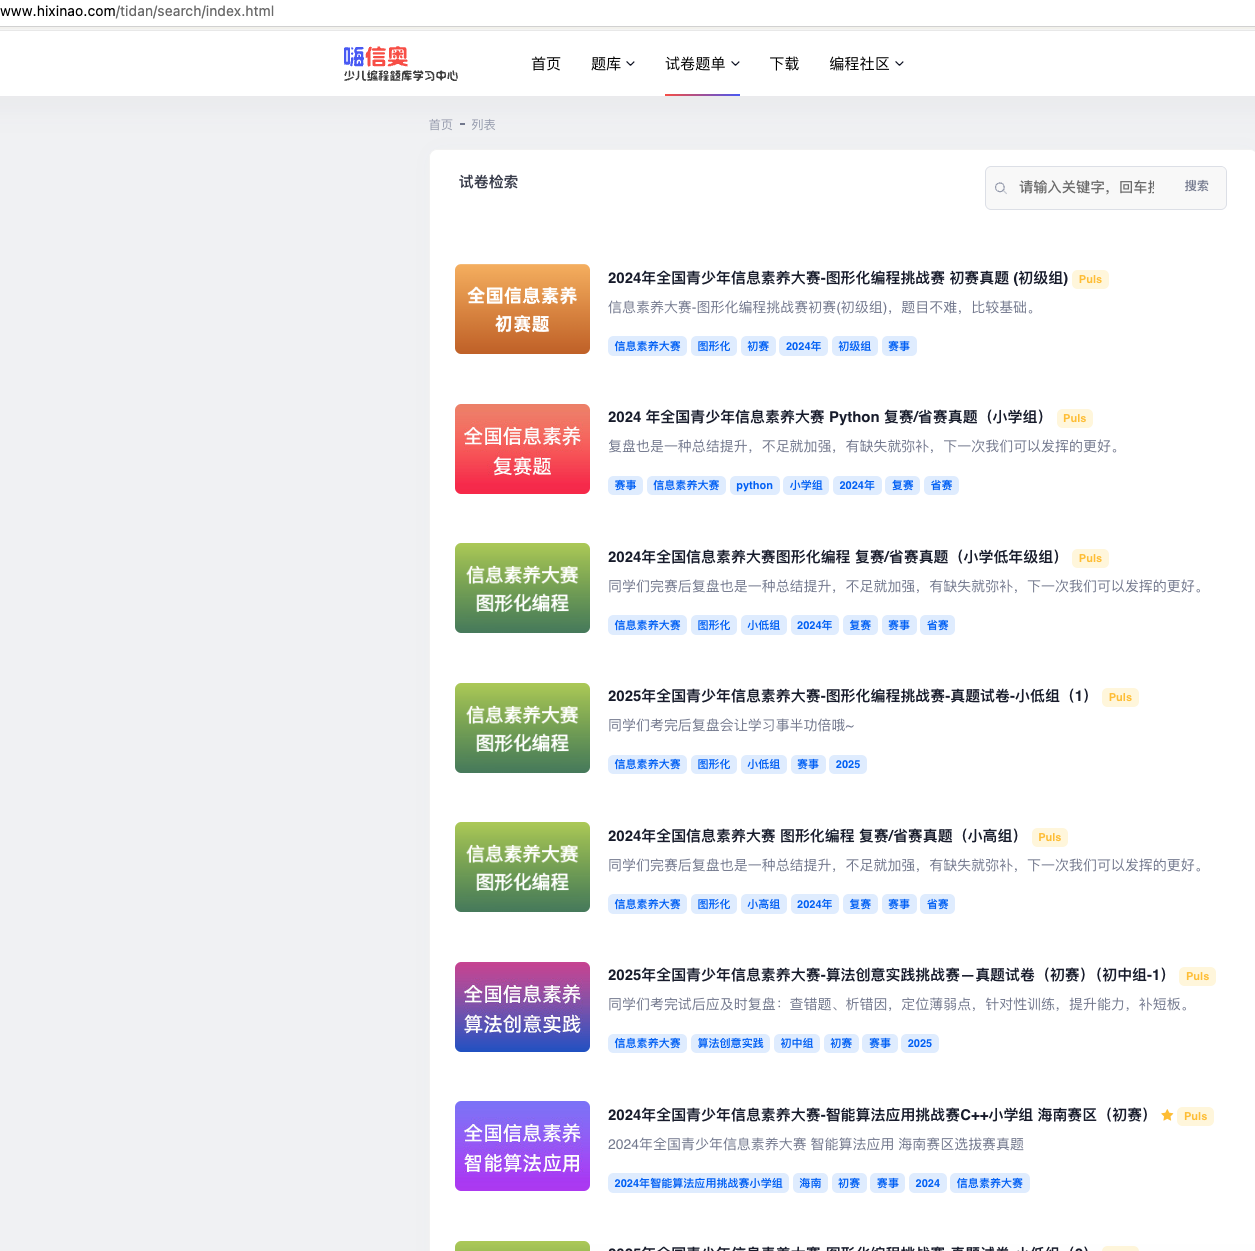Click the 嗨信奥 site logo

[x=401, y=63]
